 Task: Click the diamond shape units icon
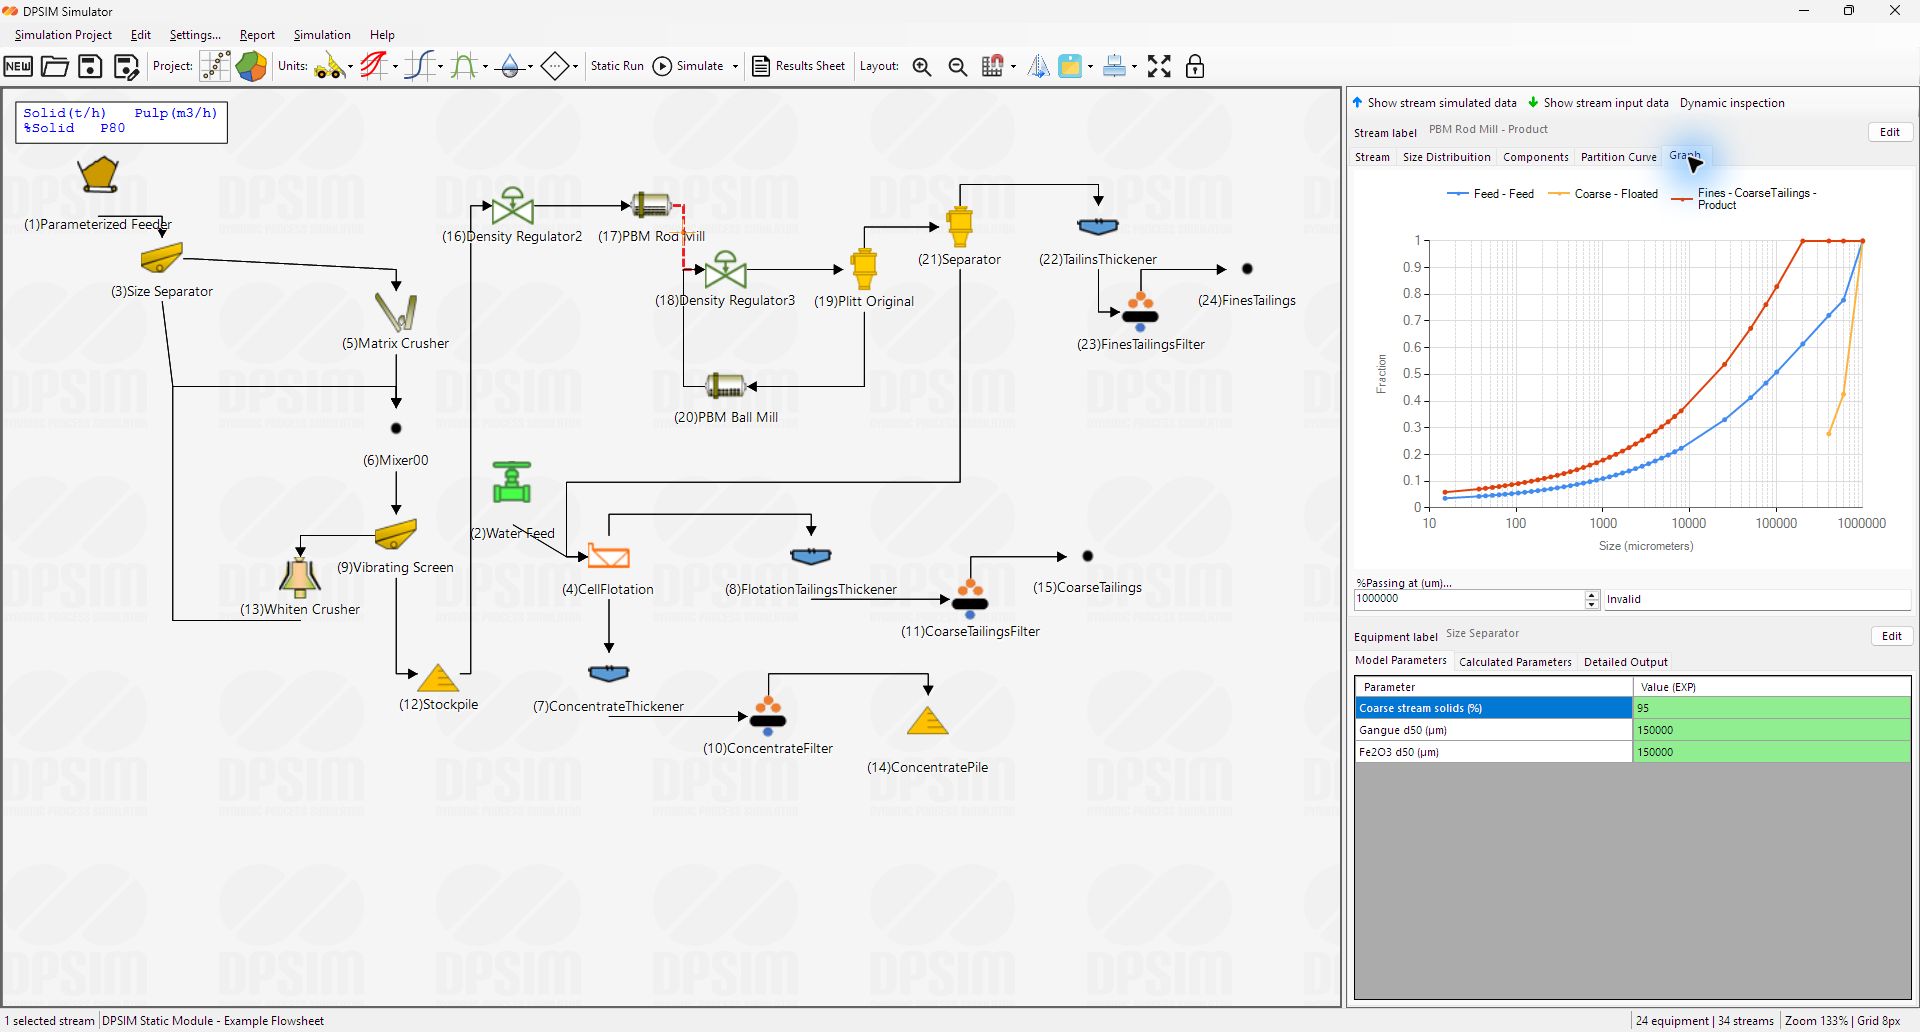(x=555, y=66)
